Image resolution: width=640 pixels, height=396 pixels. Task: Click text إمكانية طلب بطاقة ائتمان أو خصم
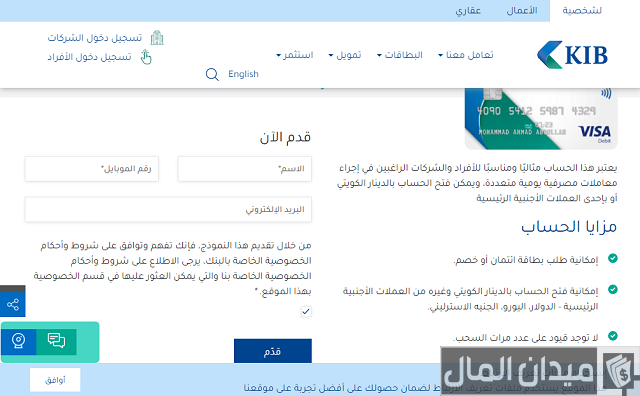coord(526,260)
